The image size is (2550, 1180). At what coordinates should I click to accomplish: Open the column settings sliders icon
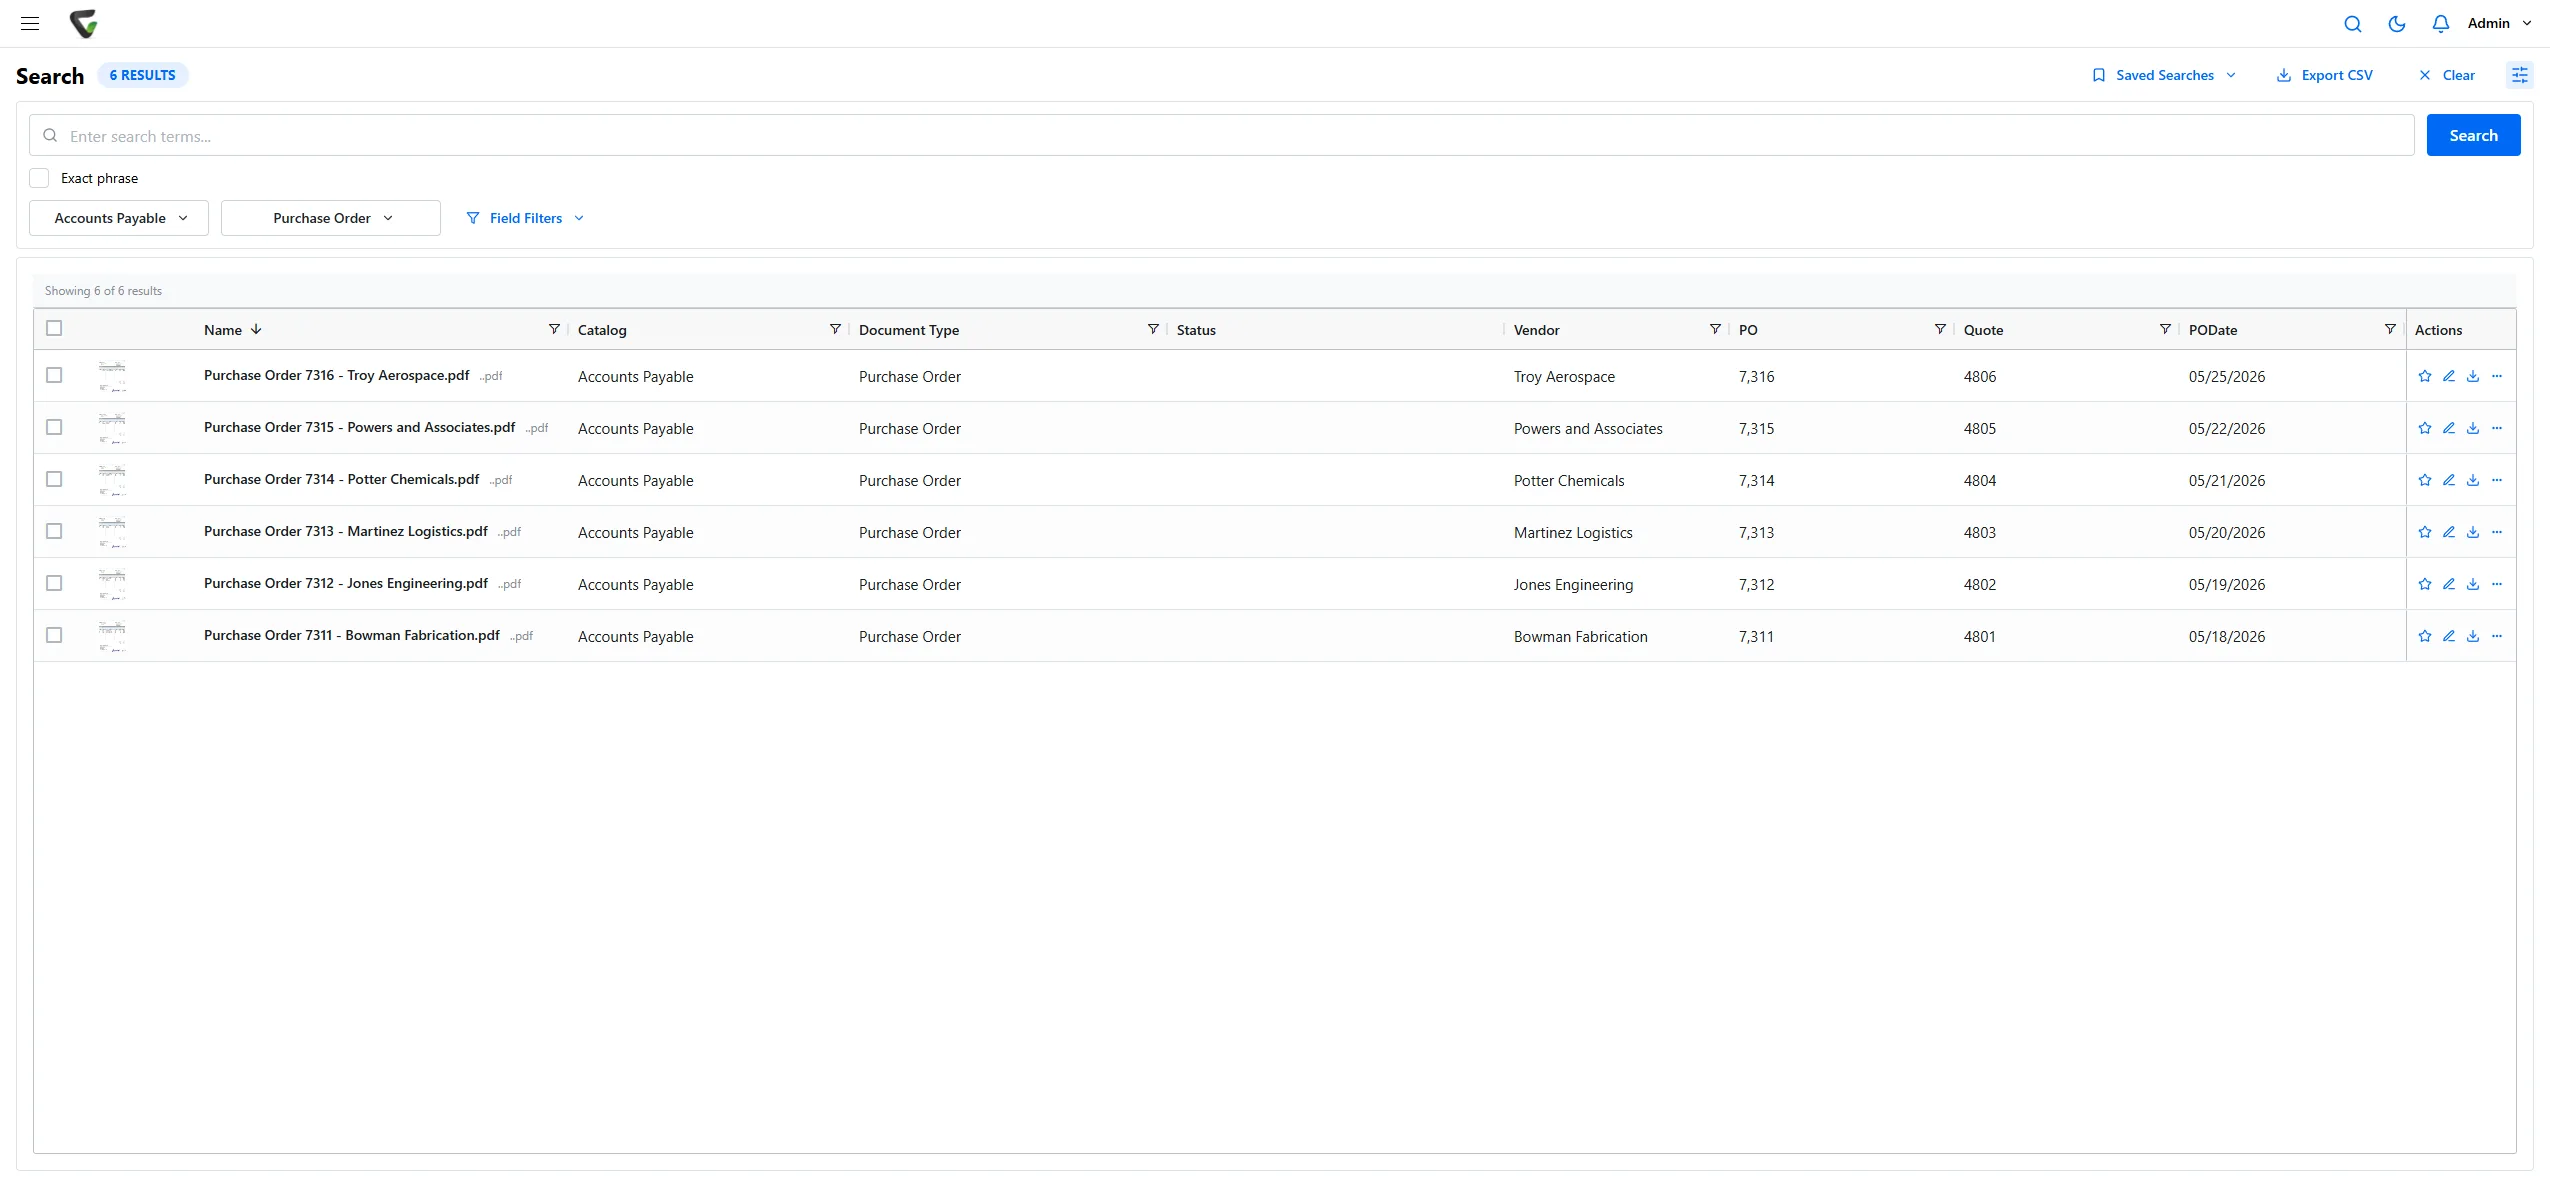2520,75
